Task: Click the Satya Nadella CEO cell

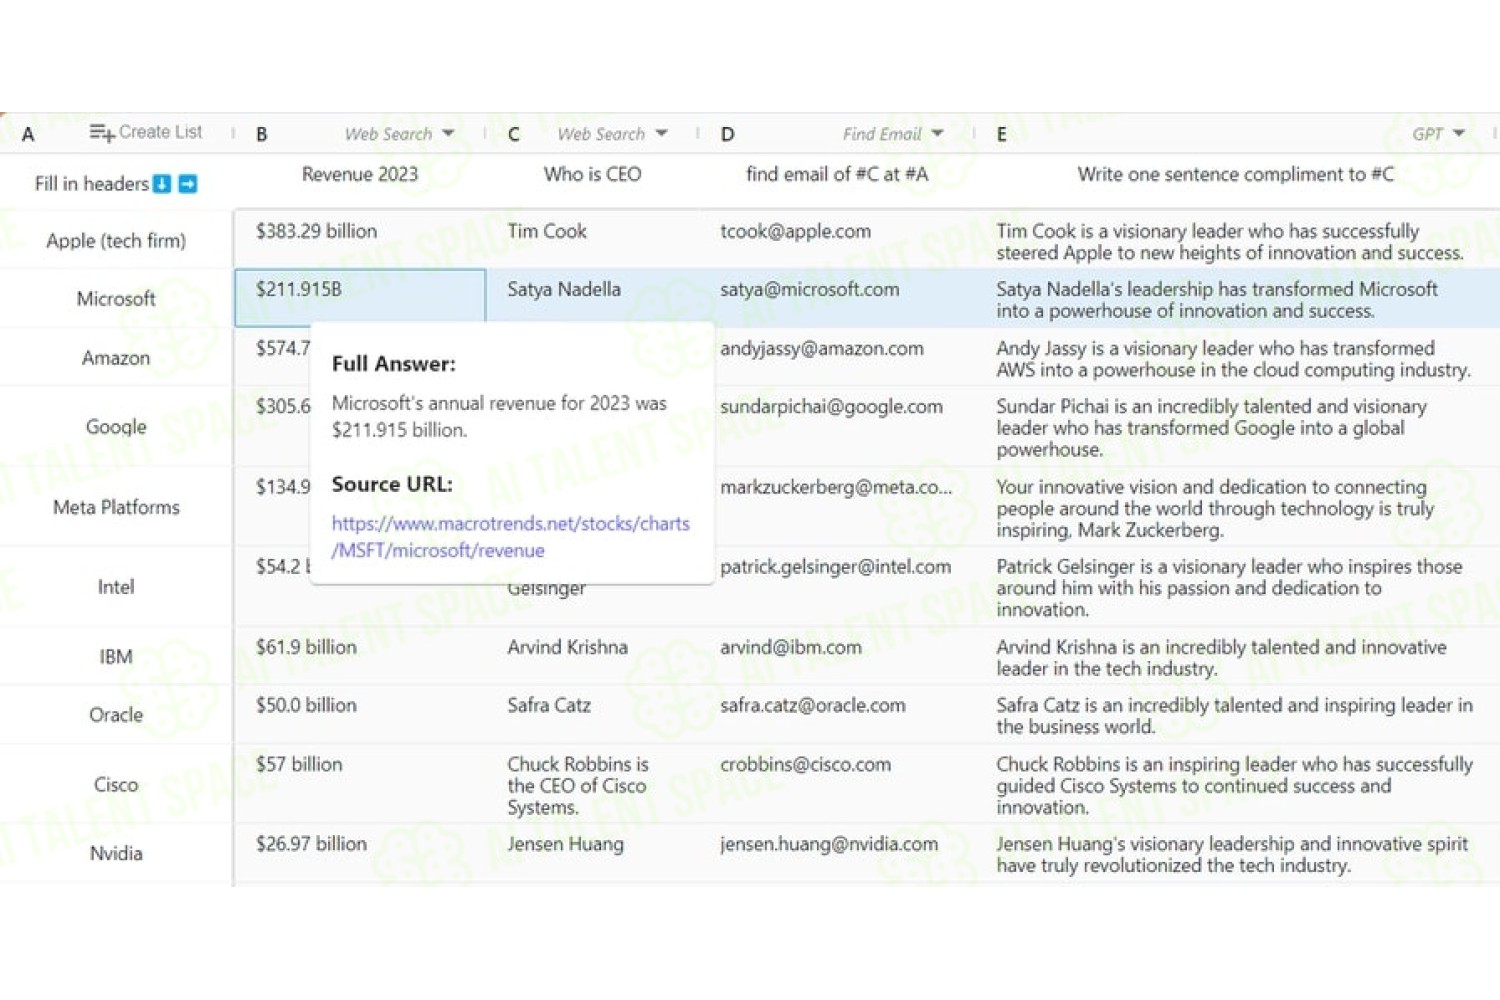Action: pyautogui.click(x=592, y=298)
